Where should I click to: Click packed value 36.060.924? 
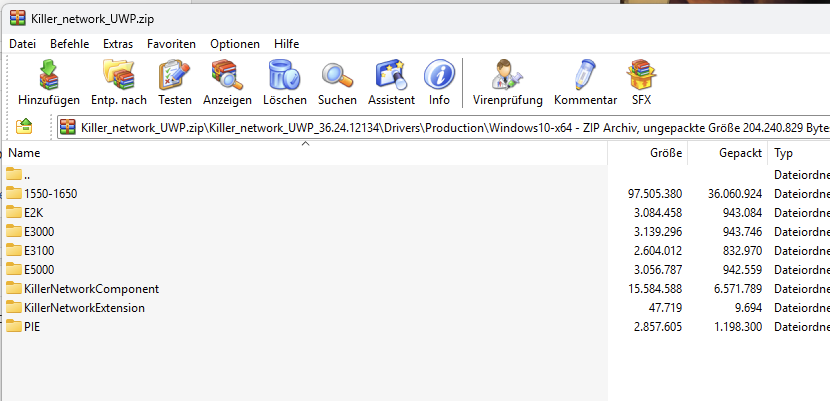pyautogui.click(x=735, y=194)
